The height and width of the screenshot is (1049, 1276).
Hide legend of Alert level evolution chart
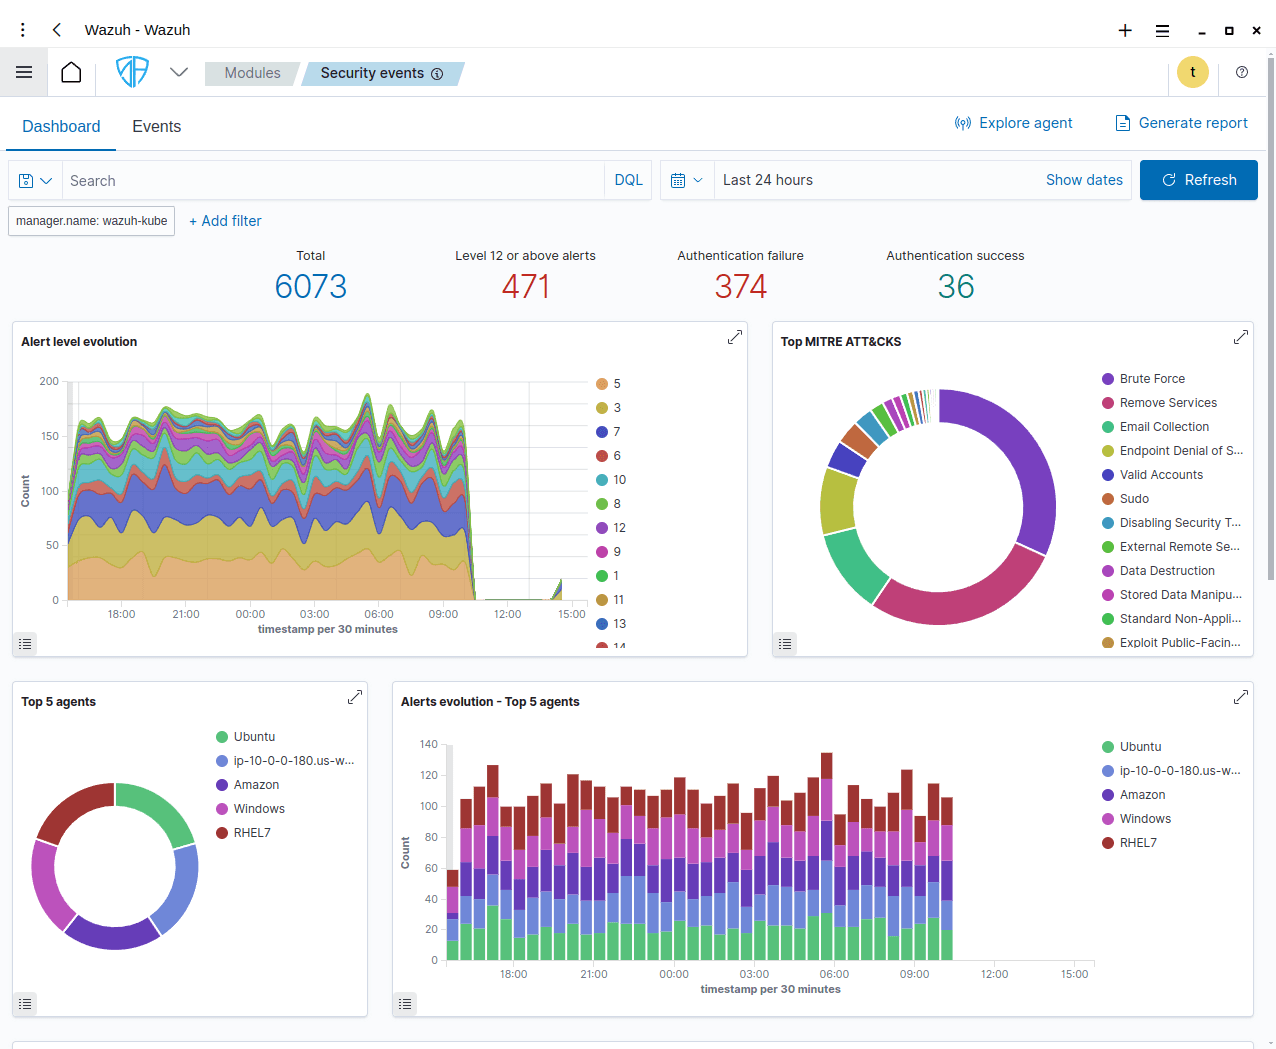tap(26, 644)
